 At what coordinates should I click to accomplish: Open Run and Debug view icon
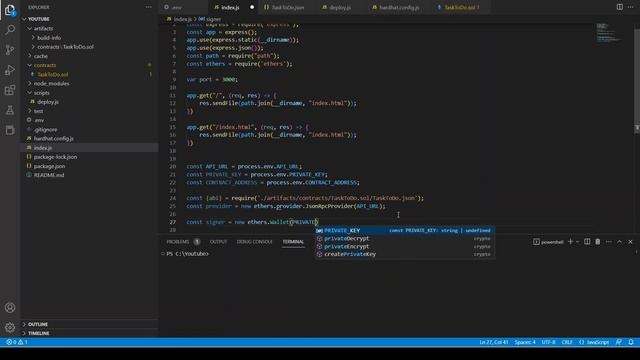tap(10, 70)
